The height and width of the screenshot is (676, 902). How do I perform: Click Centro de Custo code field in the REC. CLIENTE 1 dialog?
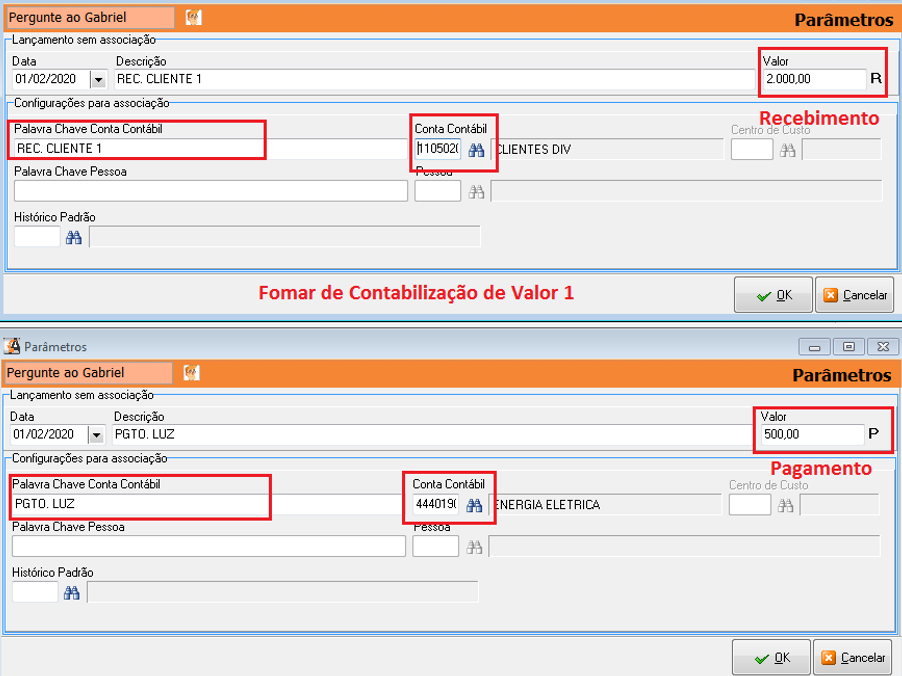pyautogui.click(x=752, y=150)
